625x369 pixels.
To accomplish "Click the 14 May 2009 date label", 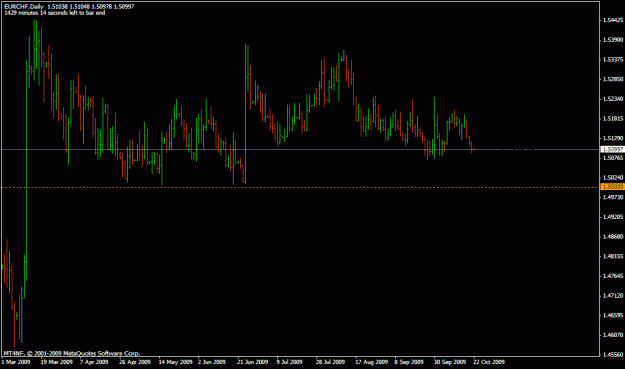I will coord(175,362).
